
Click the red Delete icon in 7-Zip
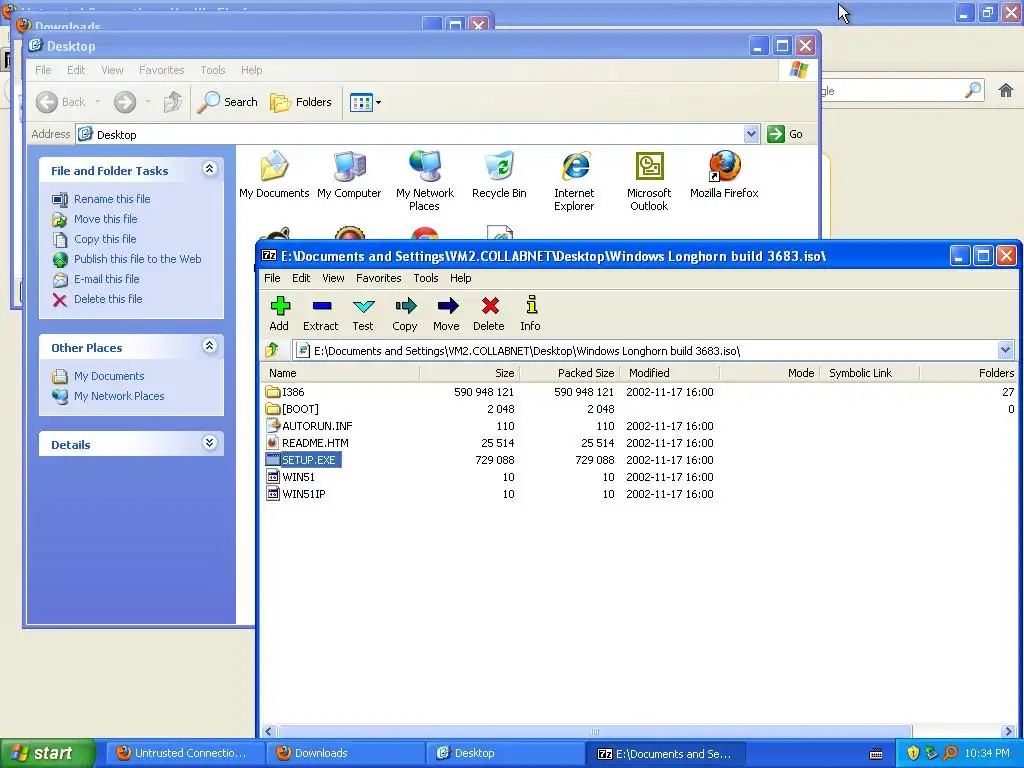pos(489,313)
